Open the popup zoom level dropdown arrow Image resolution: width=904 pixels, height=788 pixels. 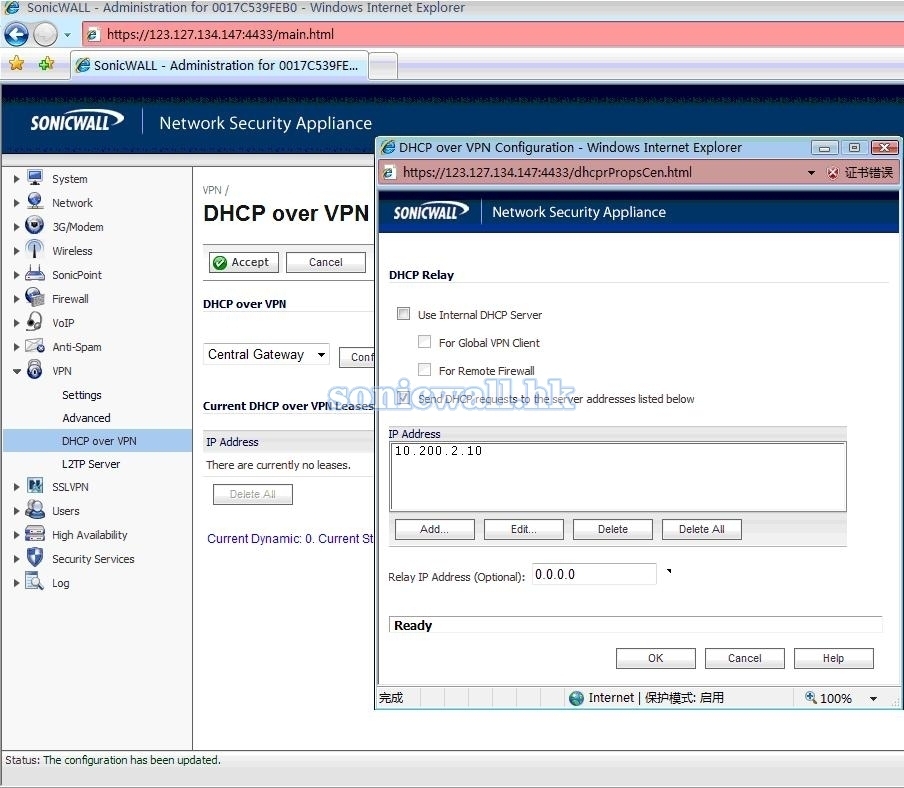(873, 699)
